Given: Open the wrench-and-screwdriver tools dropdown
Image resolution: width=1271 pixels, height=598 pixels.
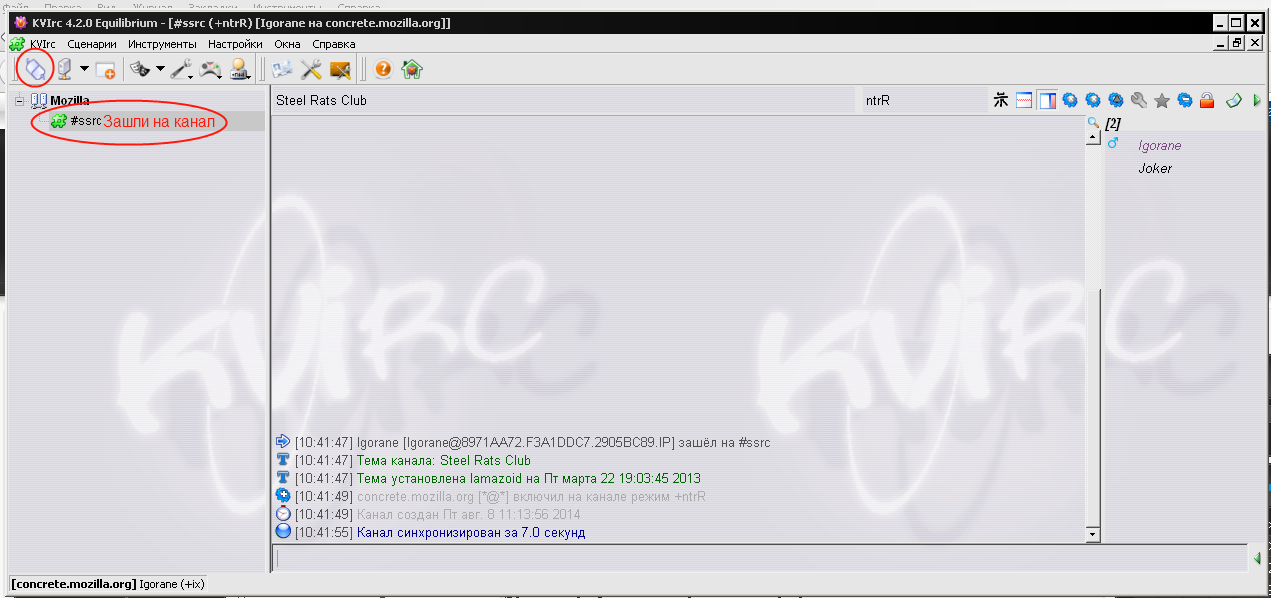Looking at the screenshot, I should pos(182,69).
